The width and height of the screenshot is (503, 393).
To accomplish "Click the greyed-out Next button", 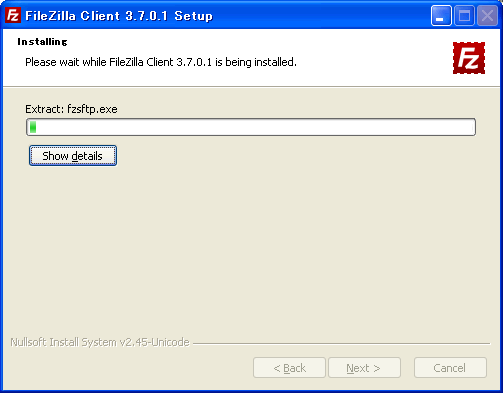I will tap(364, 368).
